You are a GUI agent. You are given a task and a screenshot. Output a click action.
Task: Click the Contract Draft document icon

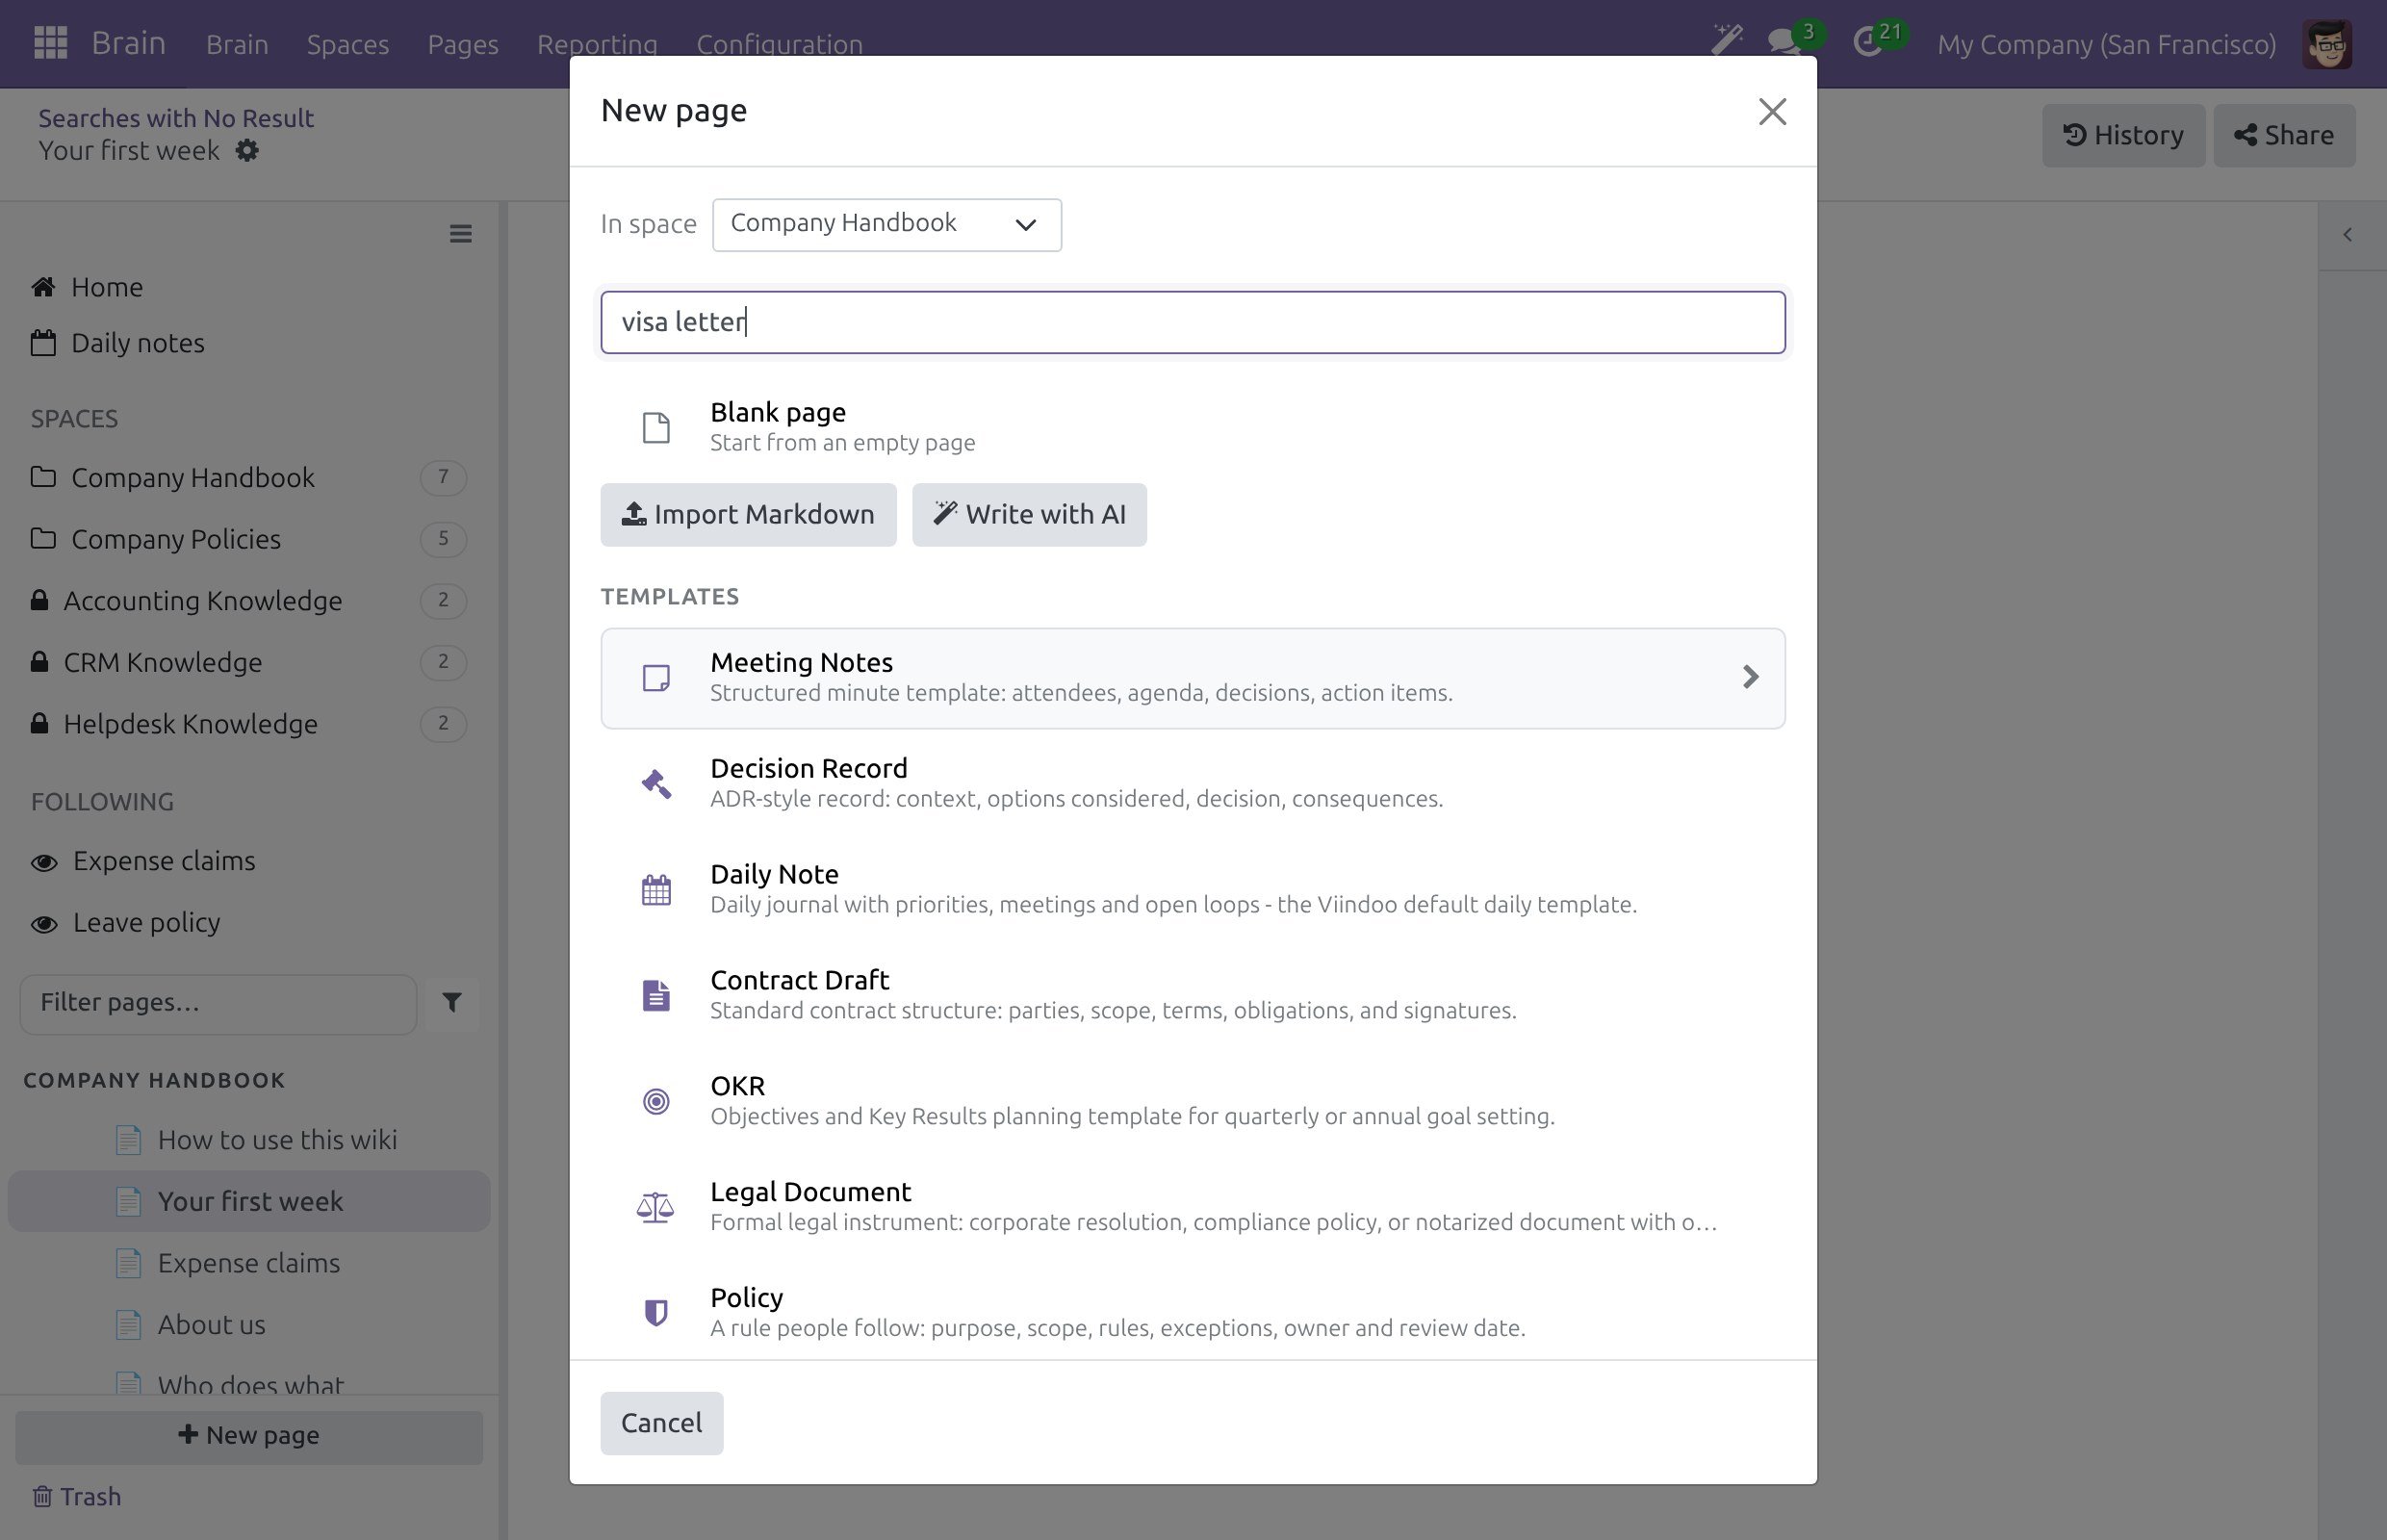click(x=656, y=996)
